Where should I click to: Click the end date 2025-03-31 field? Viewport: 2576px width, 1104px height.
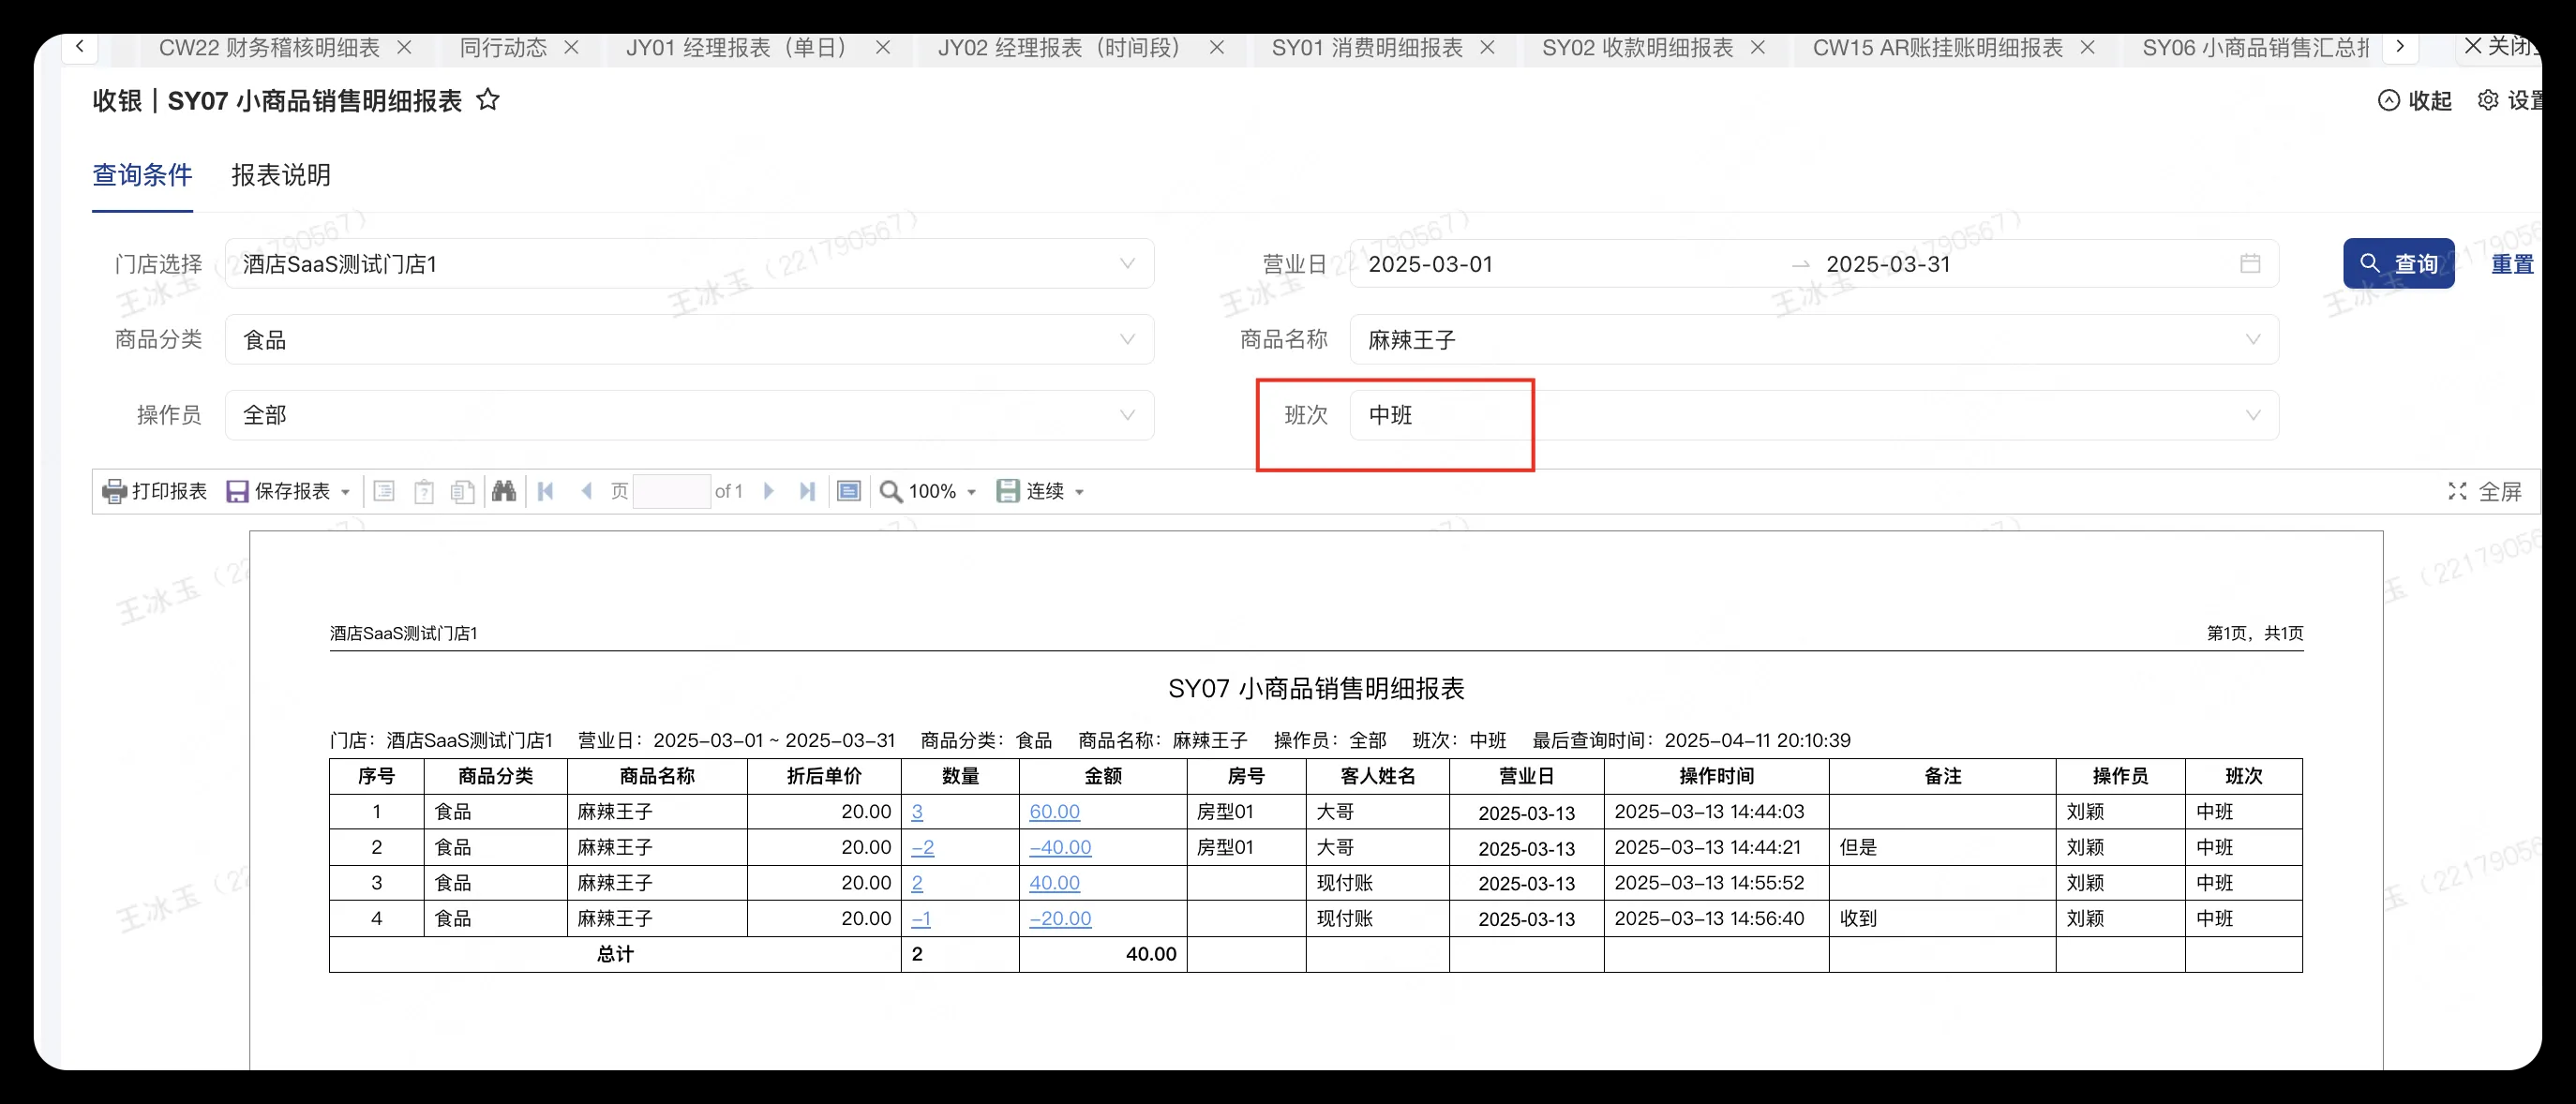(x=1888, y=264)
